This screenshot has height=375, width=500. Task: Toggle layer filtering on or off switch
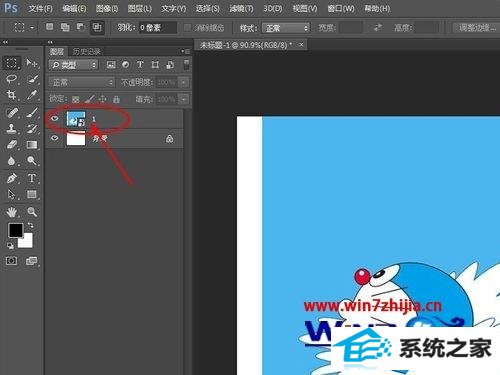pos(186,64)
